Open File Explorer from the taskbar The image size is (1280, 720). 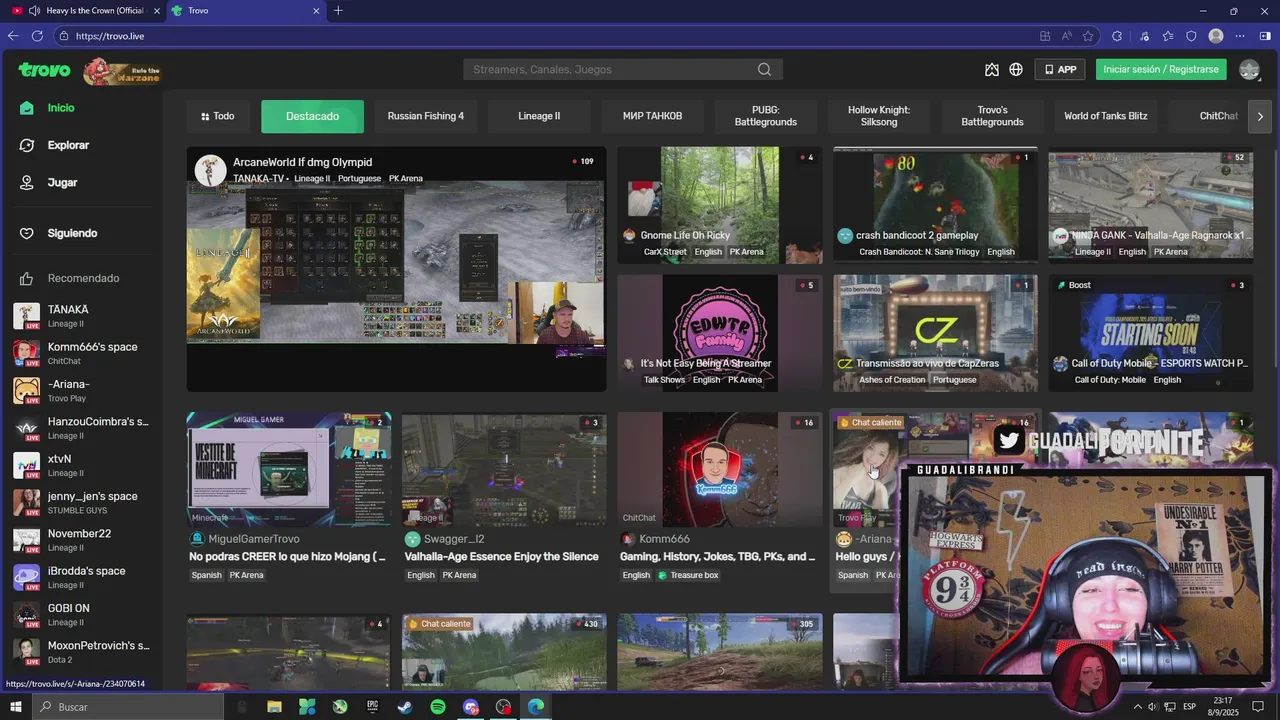[x=274, y=707]
